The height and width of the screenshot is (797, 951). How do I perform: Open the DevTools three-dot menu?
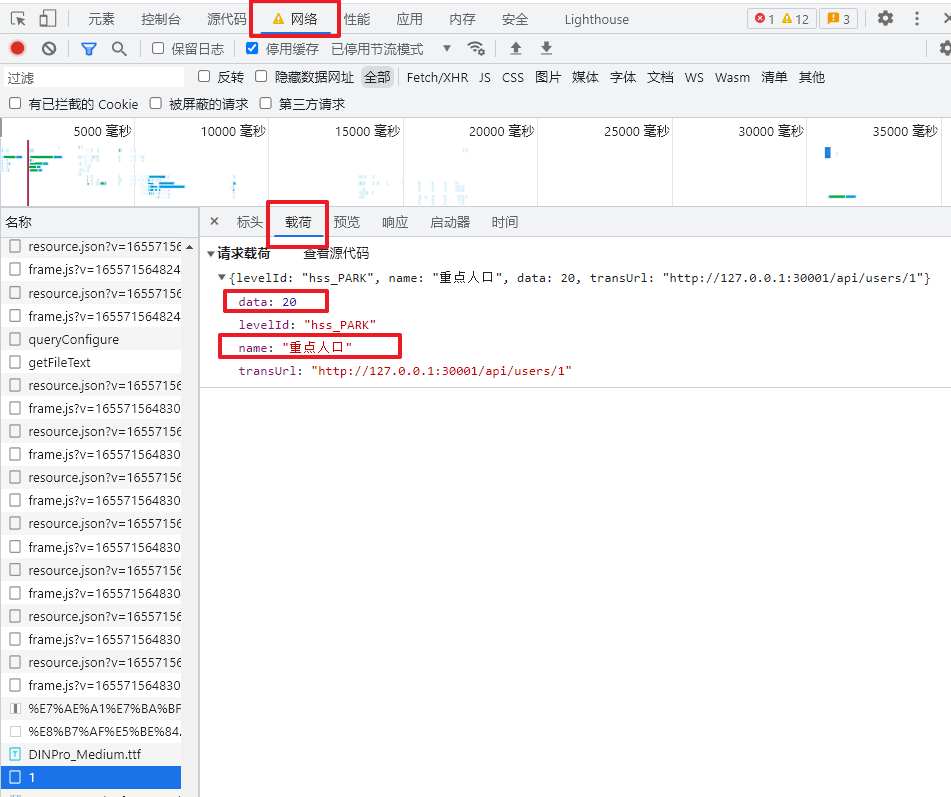(917, 18)
